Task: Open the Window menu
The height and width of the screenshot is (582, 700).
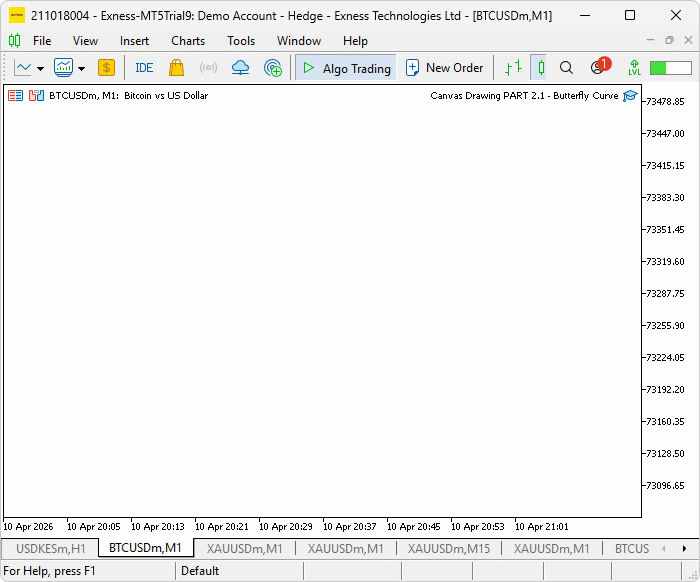Action: click(x=299, y=41)
